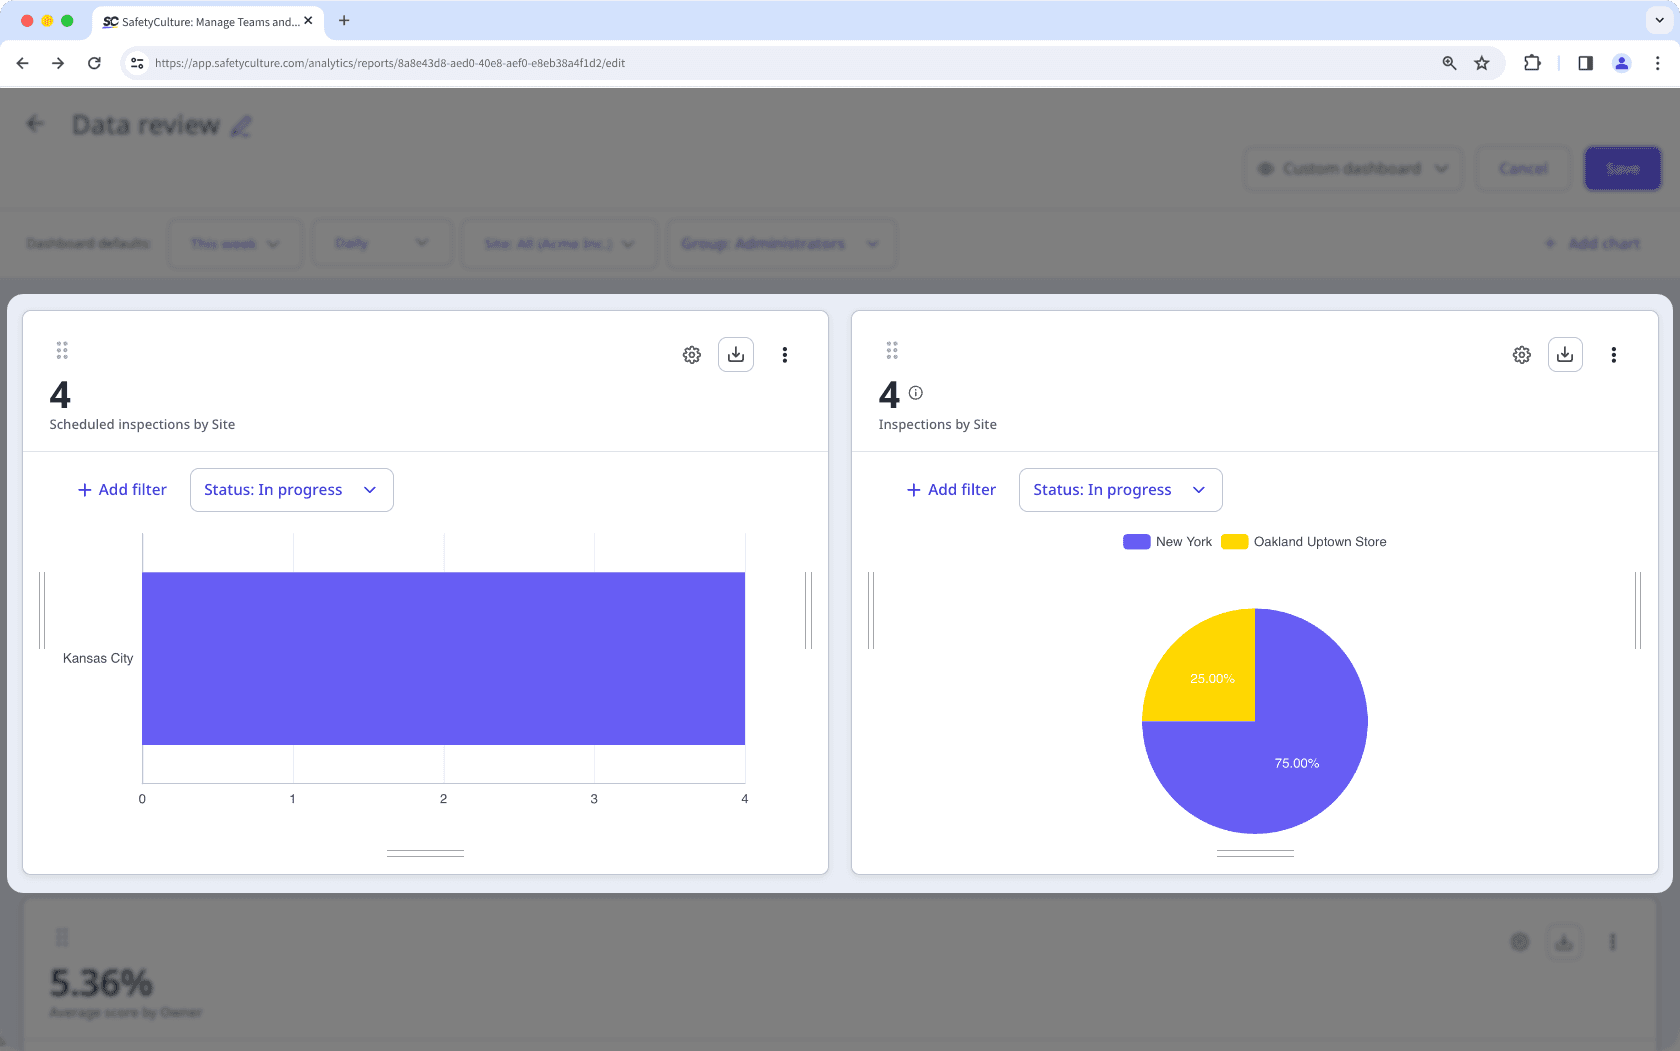Click the settings gear on Inspections by Site card
Screen dimensions: 1680x1051
tap(1521, 354)
